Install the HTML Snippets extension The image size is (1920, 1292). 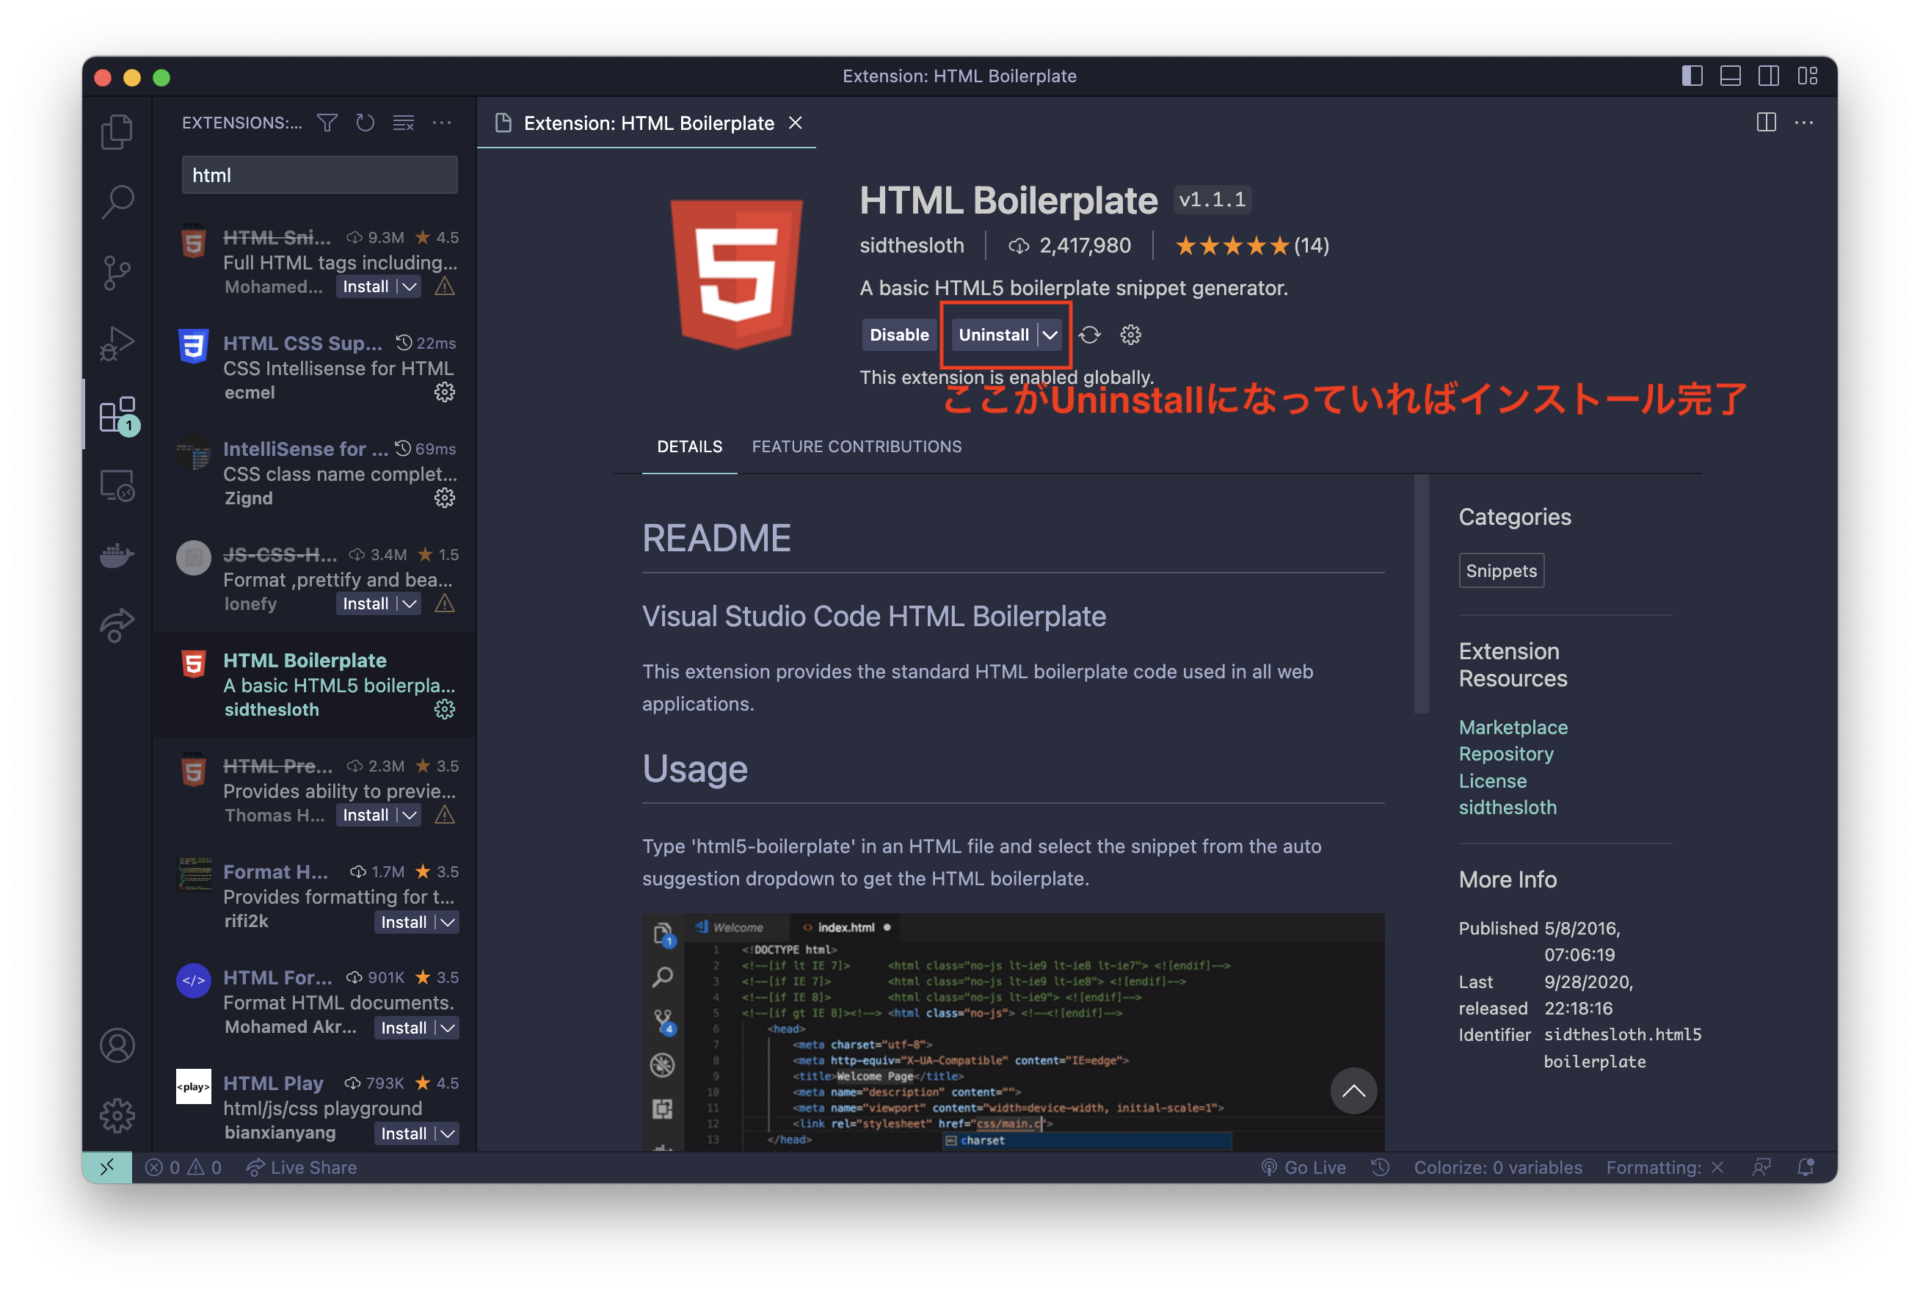pos(365,287)
